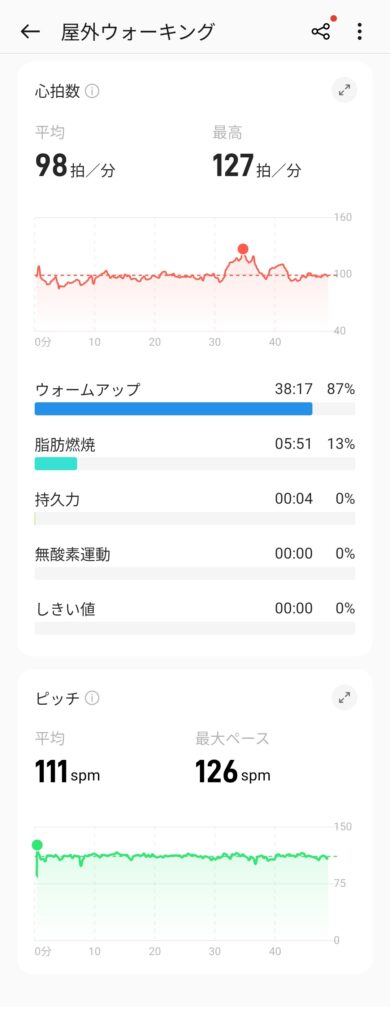390x1024 pixels.
Task: Tap the しきい値 zone row
Action: tap(195, 618)
